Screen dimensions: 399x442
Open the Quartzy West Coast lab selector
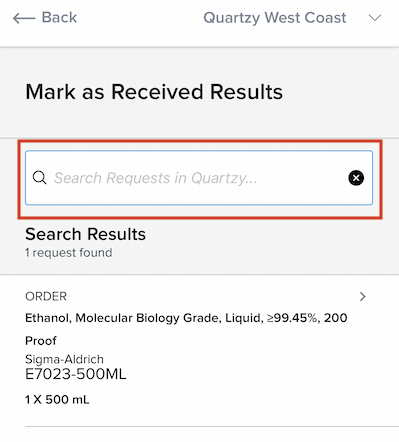pyautogui.click(x=275, y=18)
